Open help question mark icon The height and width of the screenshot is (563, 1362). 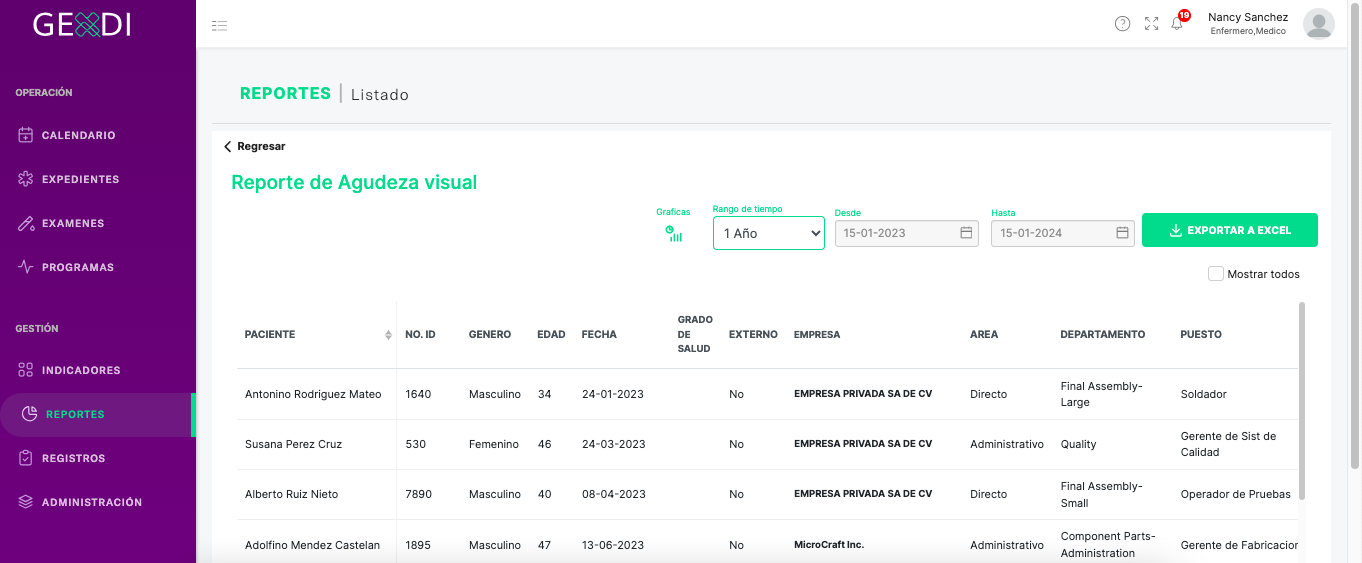pos(1122,24)
